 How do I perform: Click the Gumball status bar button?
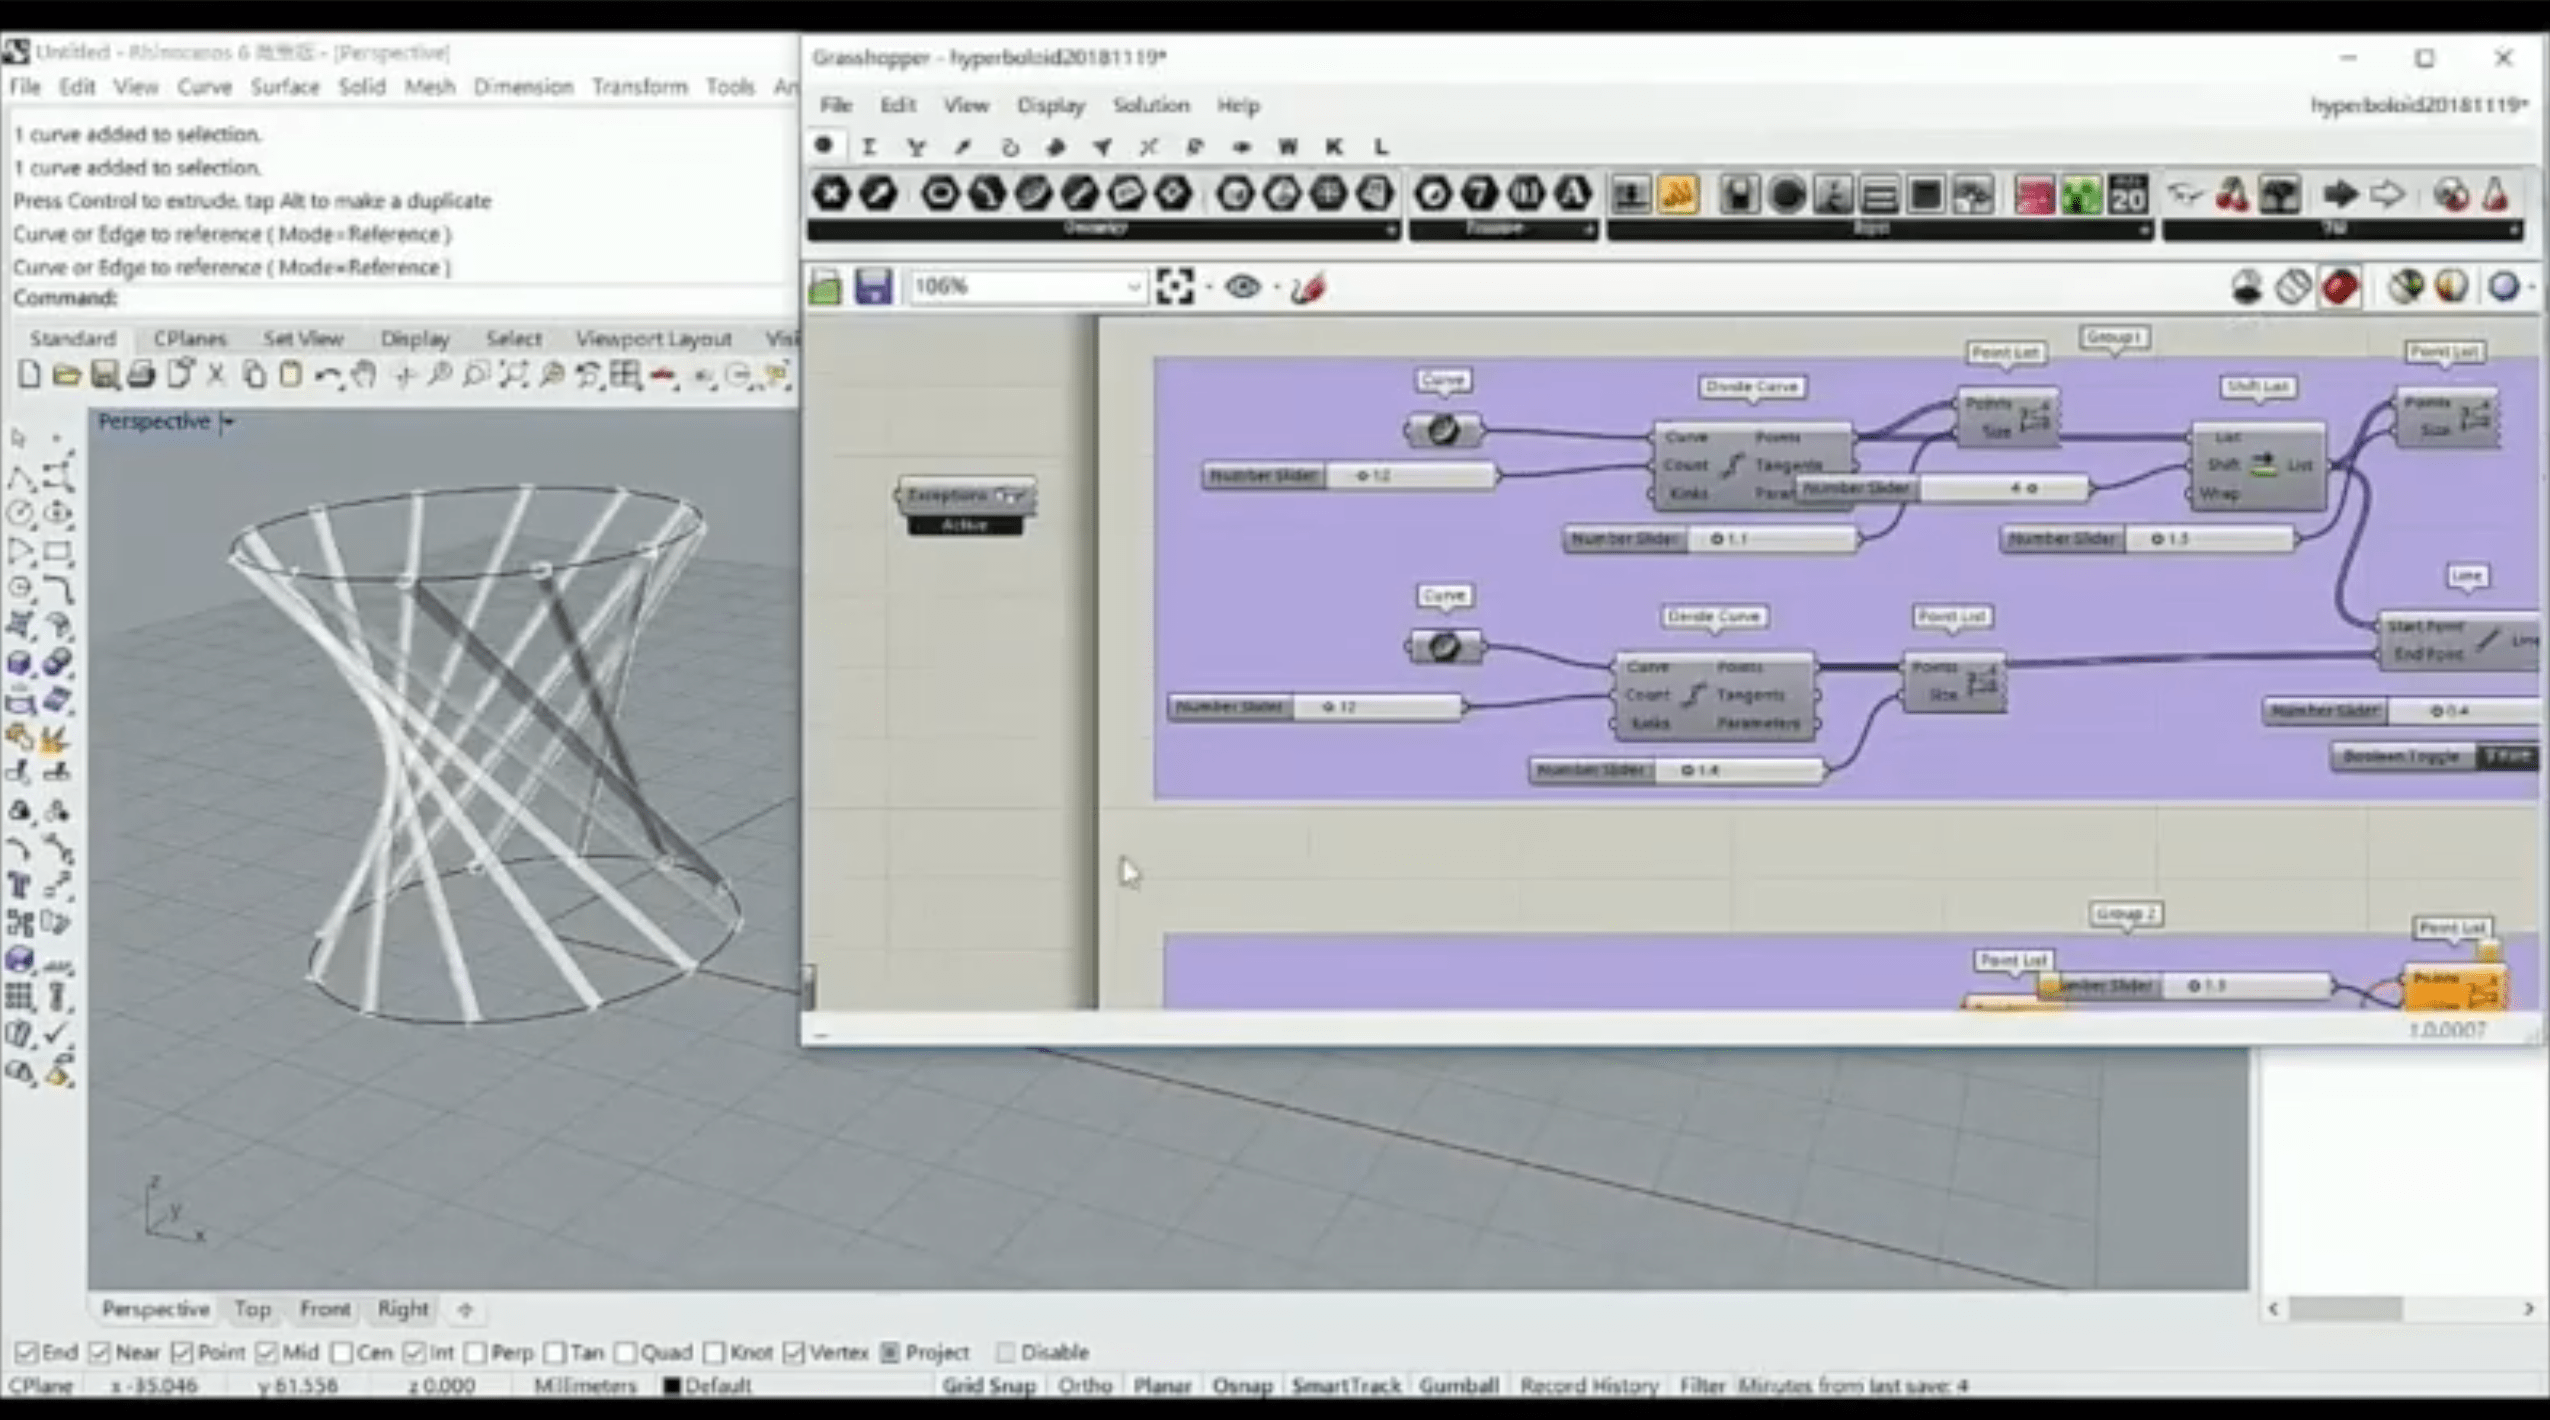[1457, 1385]
